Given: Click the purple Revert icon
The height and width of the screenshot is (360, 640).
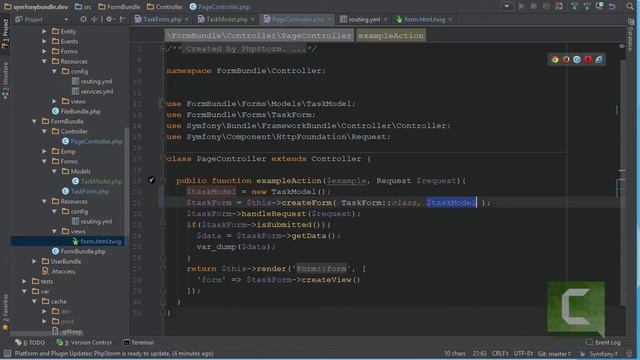Looking at the screenshot, I should click(x=612, y=6).
